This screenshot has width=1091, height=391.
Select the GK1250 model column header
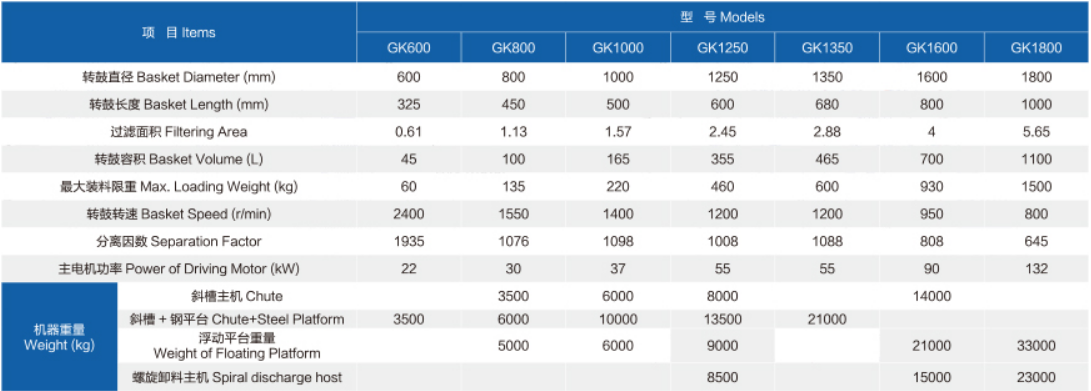[x=722, y=48]
